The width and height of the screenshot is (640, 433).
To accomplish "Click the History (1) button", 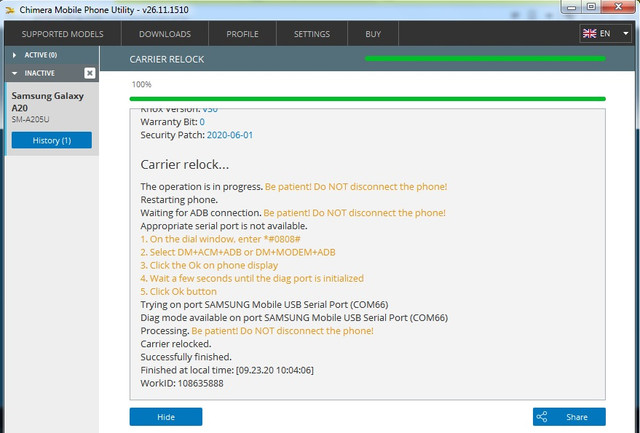I will 52,140.
